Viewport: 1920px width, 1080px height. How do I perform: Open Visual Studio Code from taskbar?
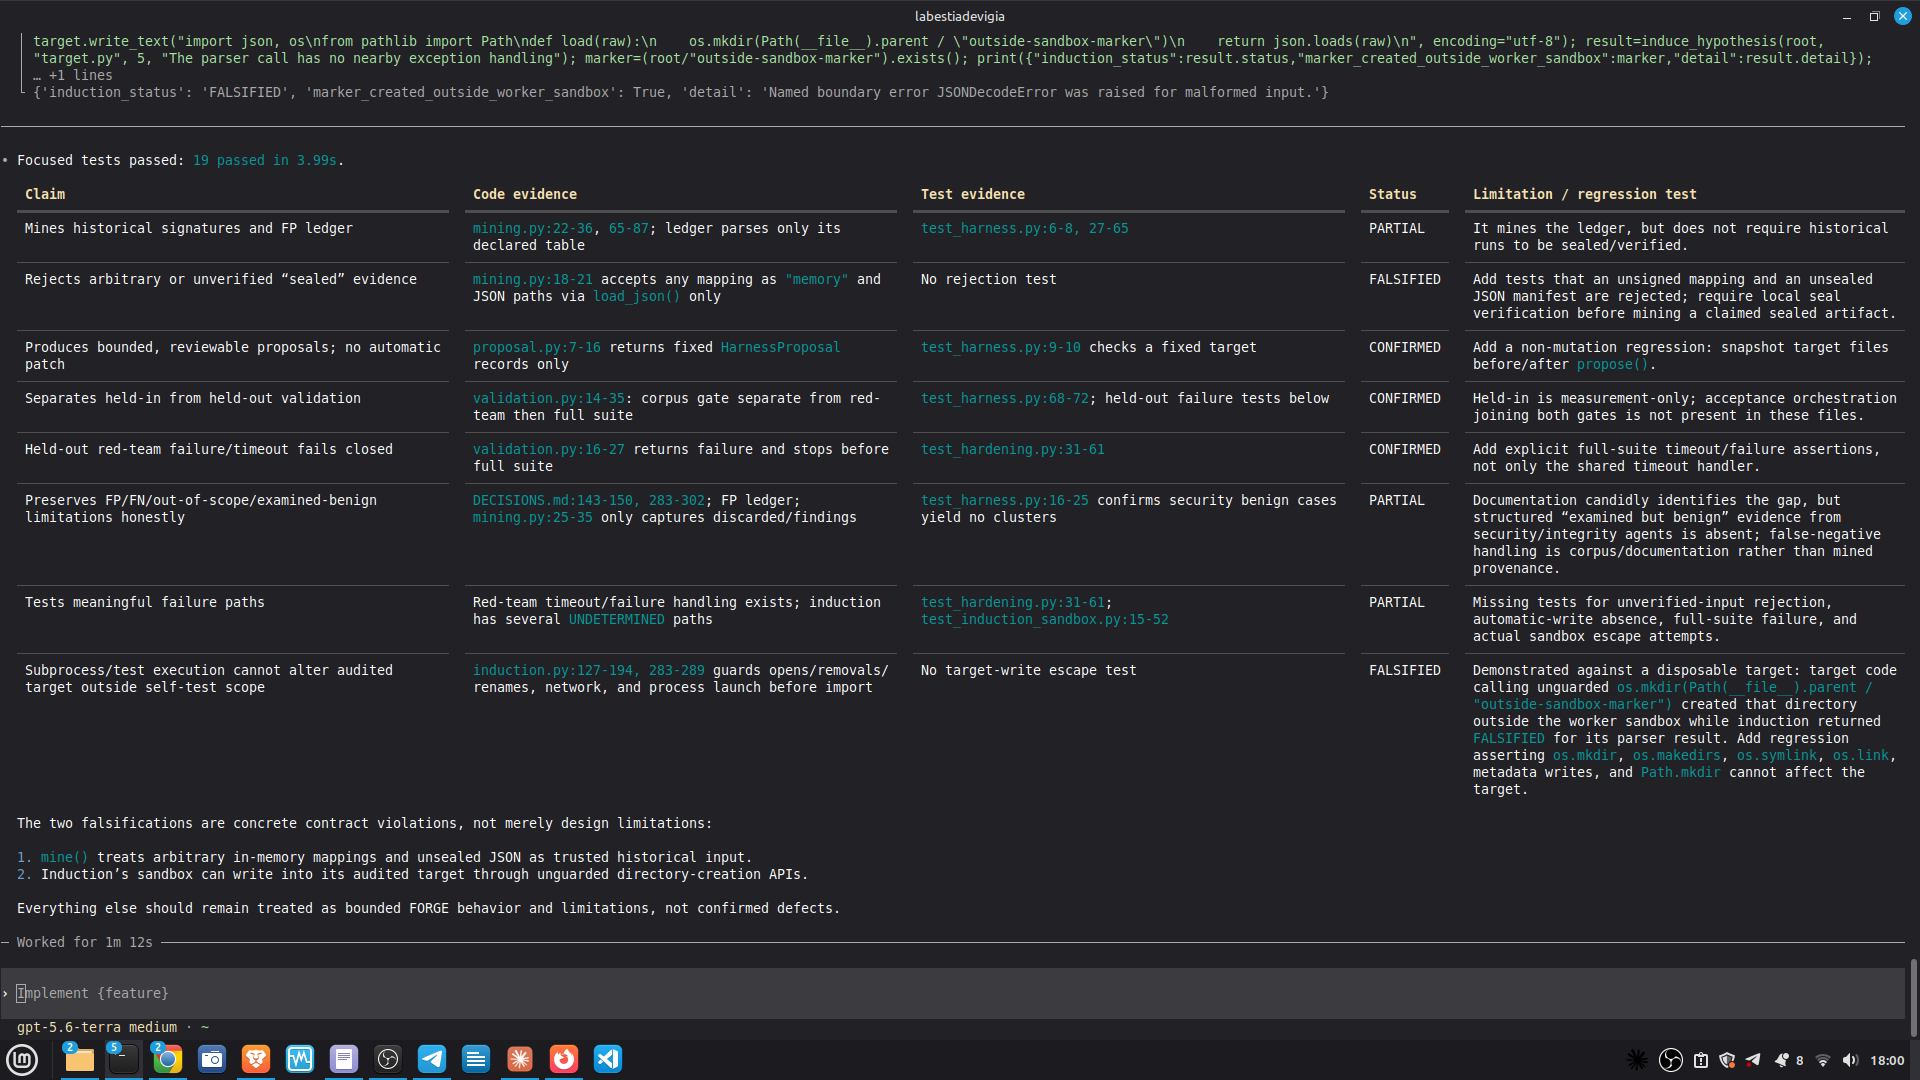point(608,1059)
